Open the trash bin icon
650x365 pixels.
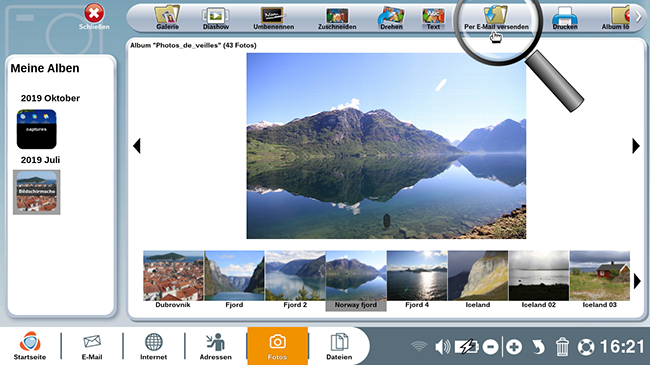(562, 347)
